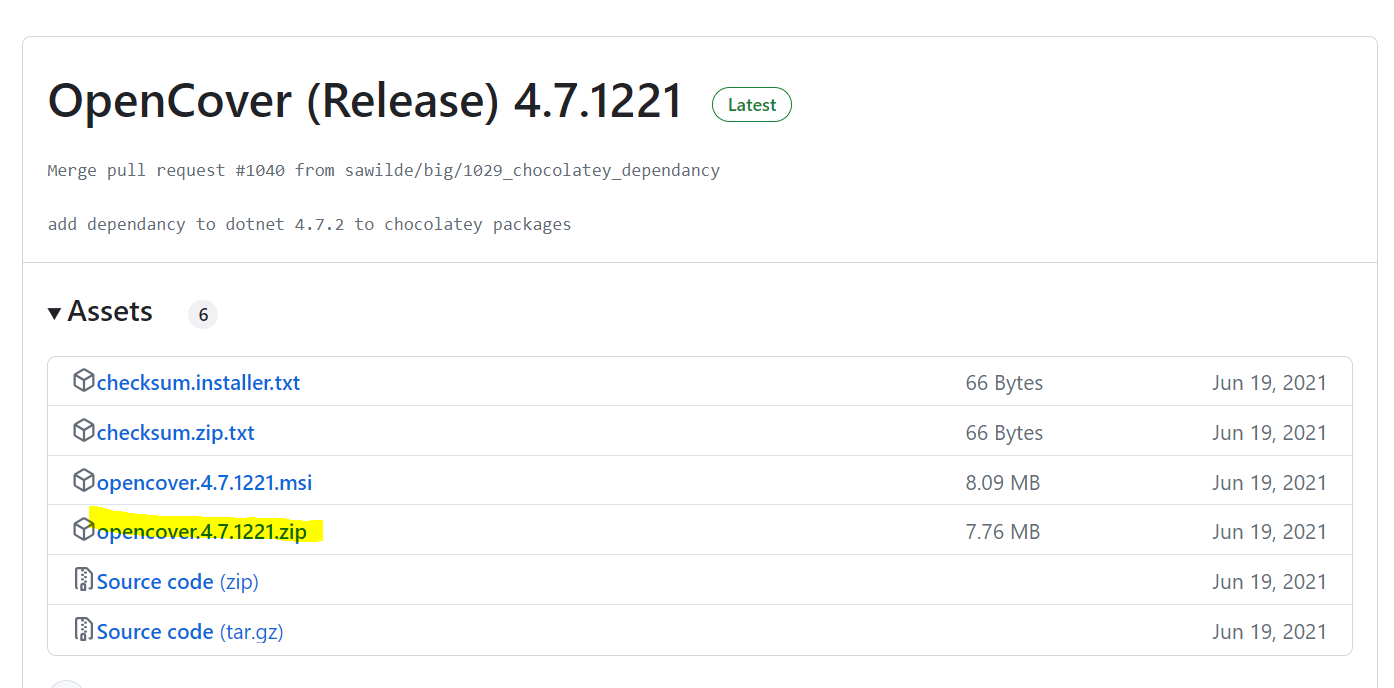The height and width of the screenshot is (688, 1394).
Task: Click the 7.76 MB size of the zip asset
Action: tap(1002, 532)
